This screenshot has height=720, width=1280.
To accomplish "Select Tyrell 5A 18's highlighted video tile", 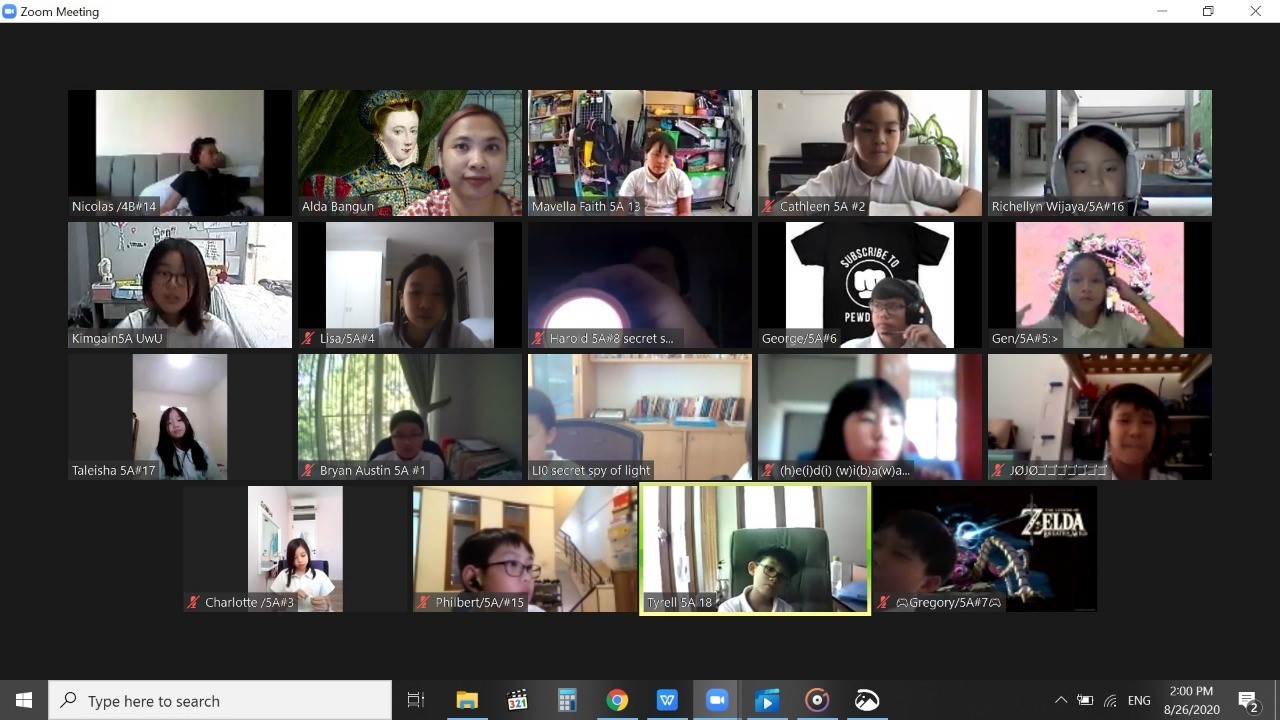I will (x=755, y=549).
